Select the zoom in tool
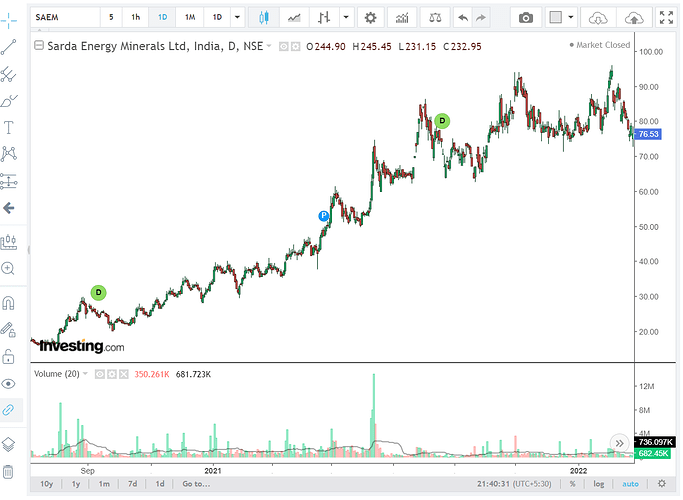Screen dimensions: 683x500 (9, 268)
